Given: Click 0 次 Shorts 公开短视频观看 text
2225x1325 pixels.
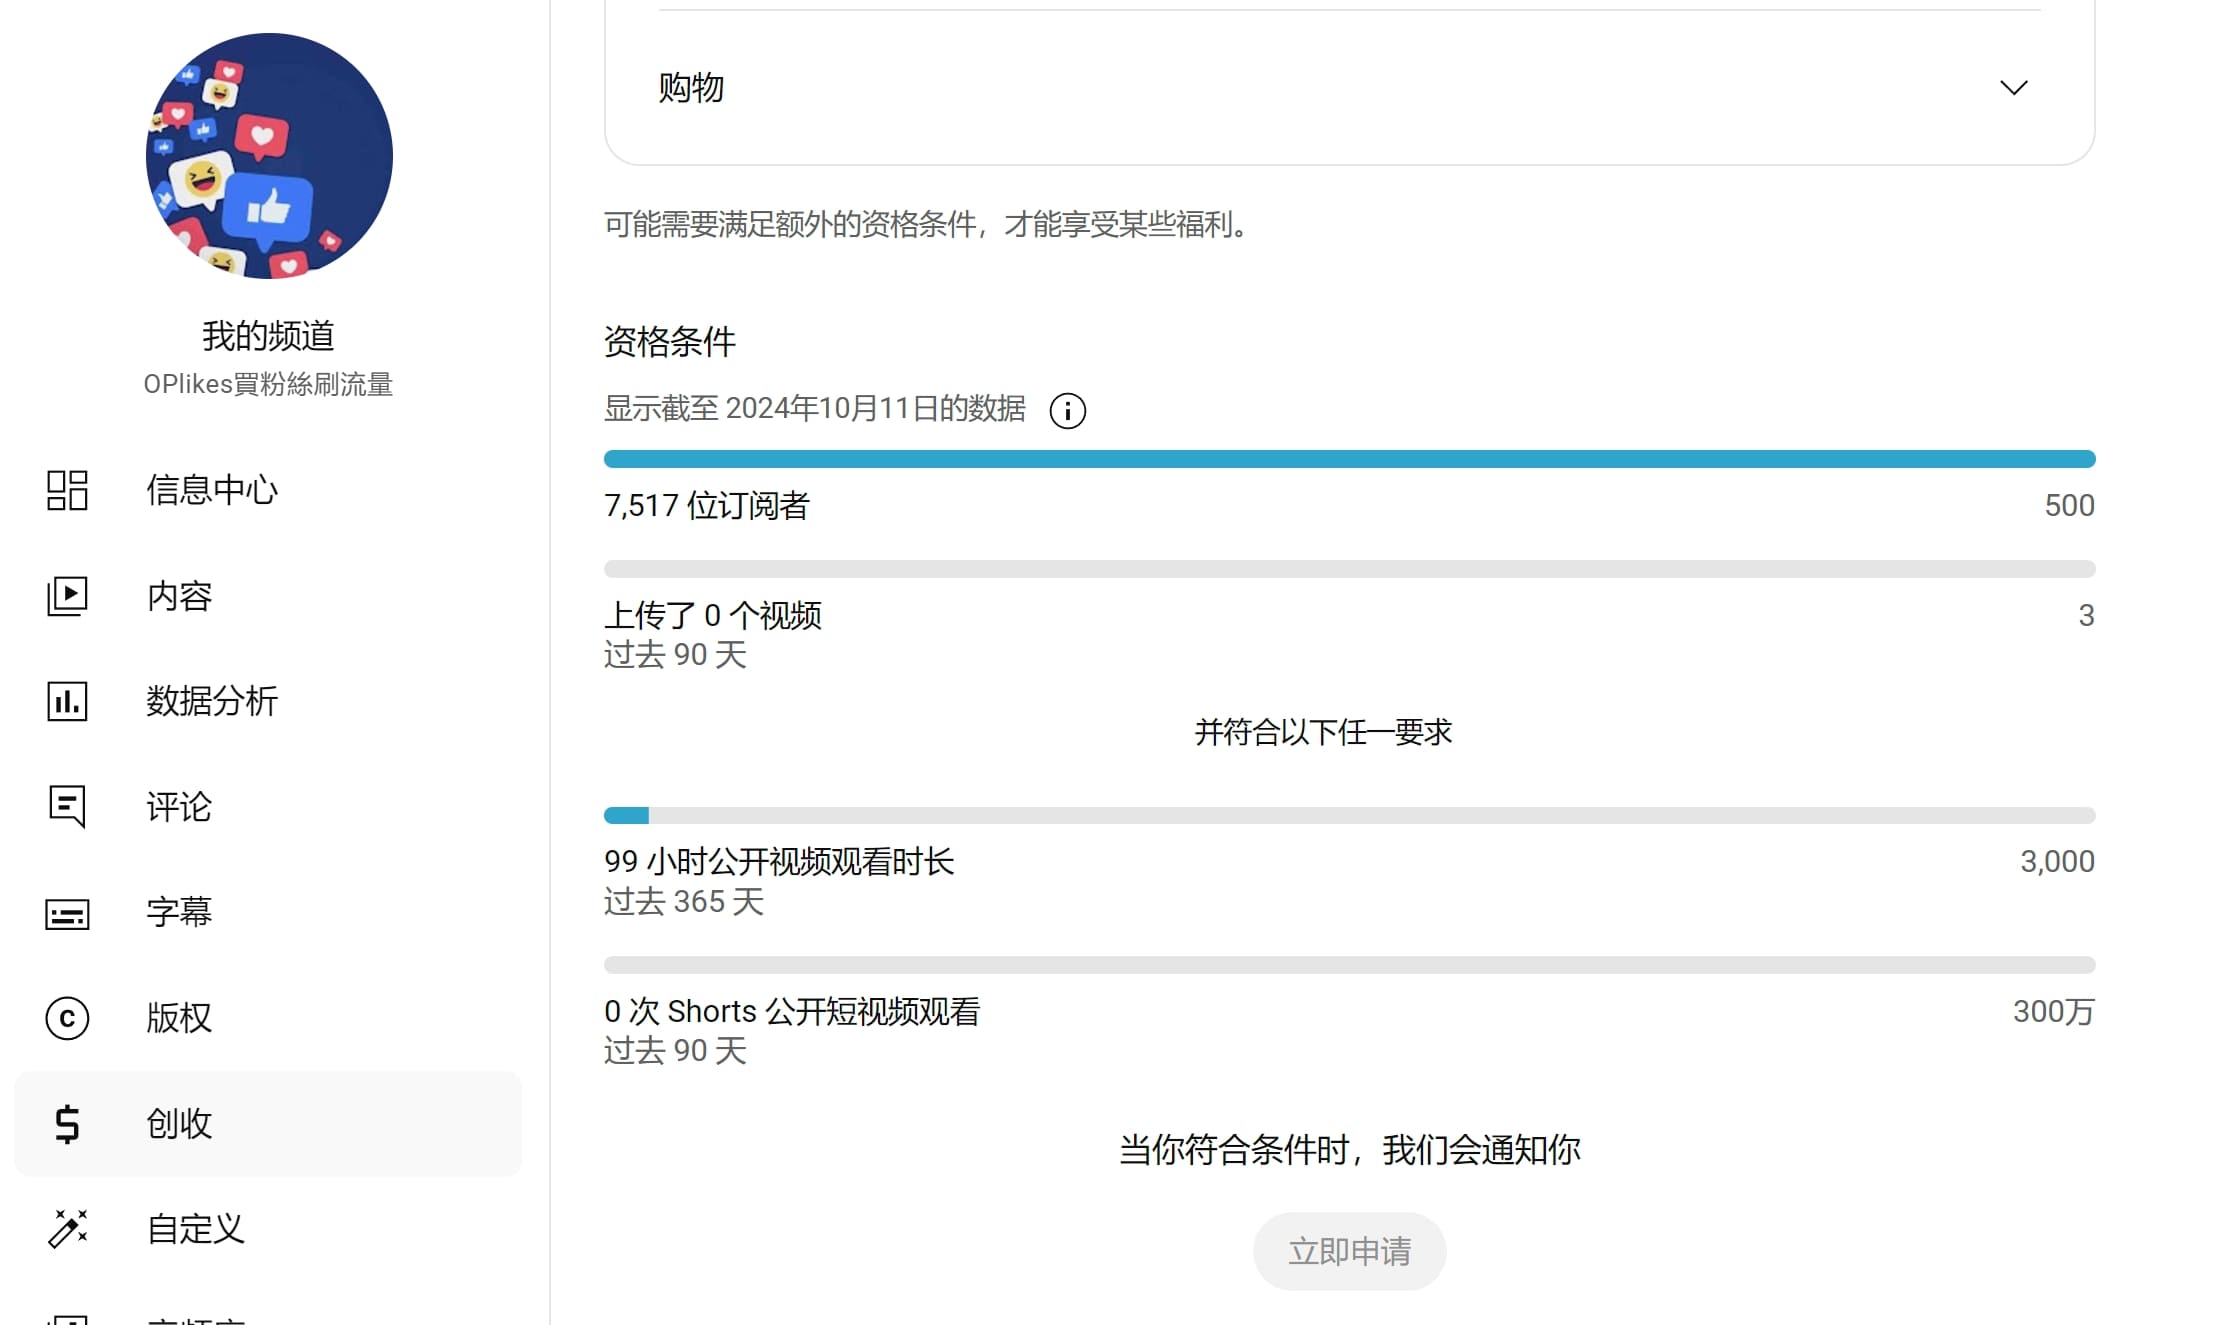Looking at the screenshot, I should pos(792,1011).
